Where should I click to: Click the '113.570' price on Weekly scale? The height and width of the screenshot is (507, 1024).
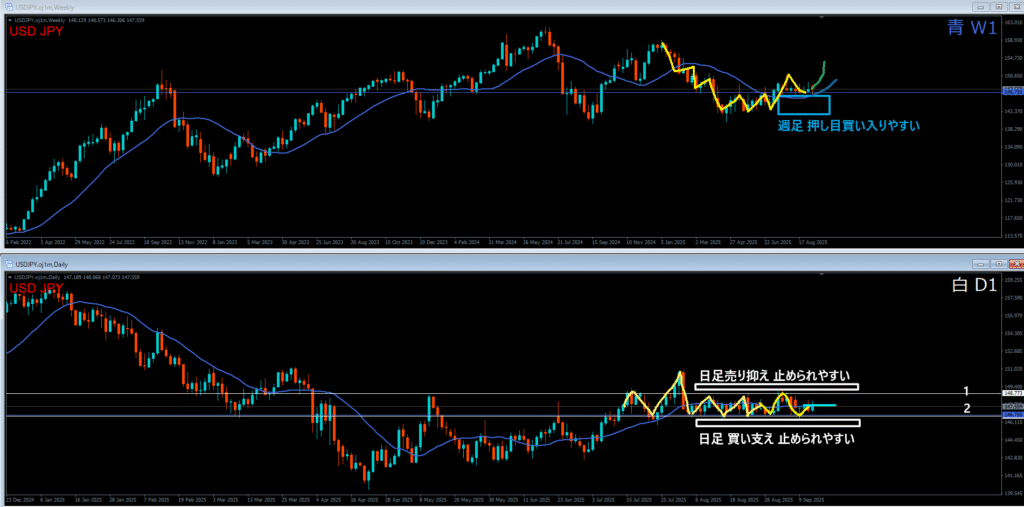[x=1013, y=236]
